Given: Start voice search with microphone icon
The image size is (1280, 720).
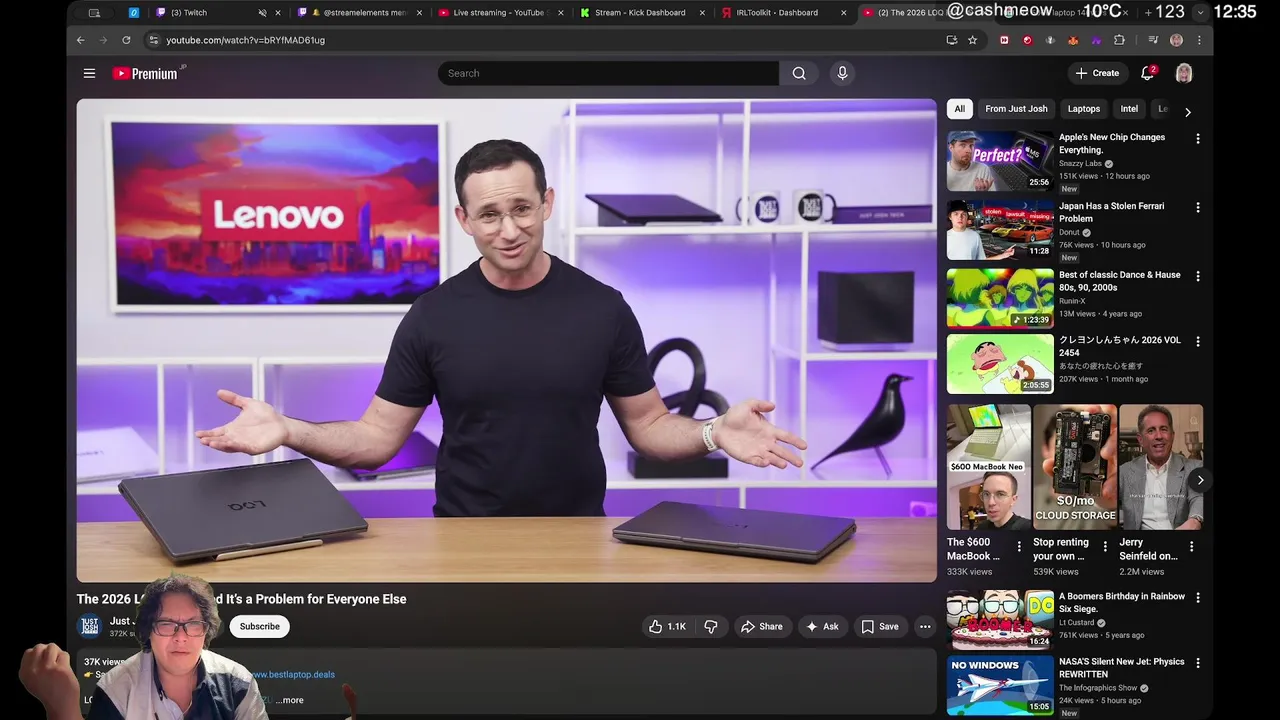Looking at the screenshot, I should [x=842, y=73].
